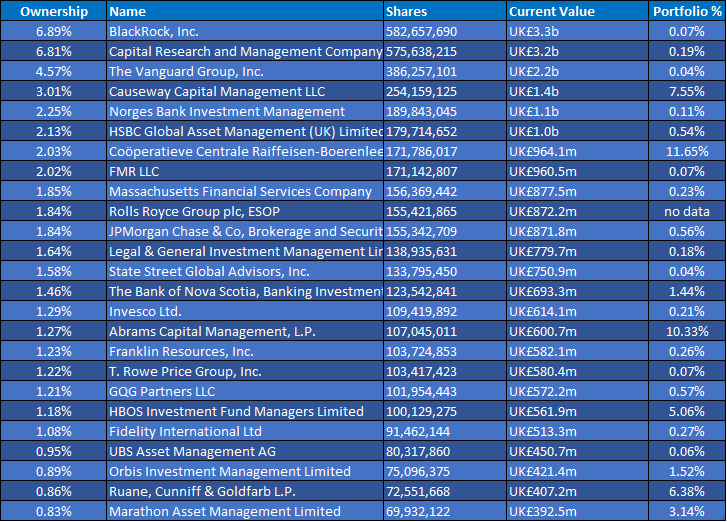Viewport: 727px width, 522px height.
Task: Select the JPMorgan Chase & Co cell
Action: coord(245,231)
